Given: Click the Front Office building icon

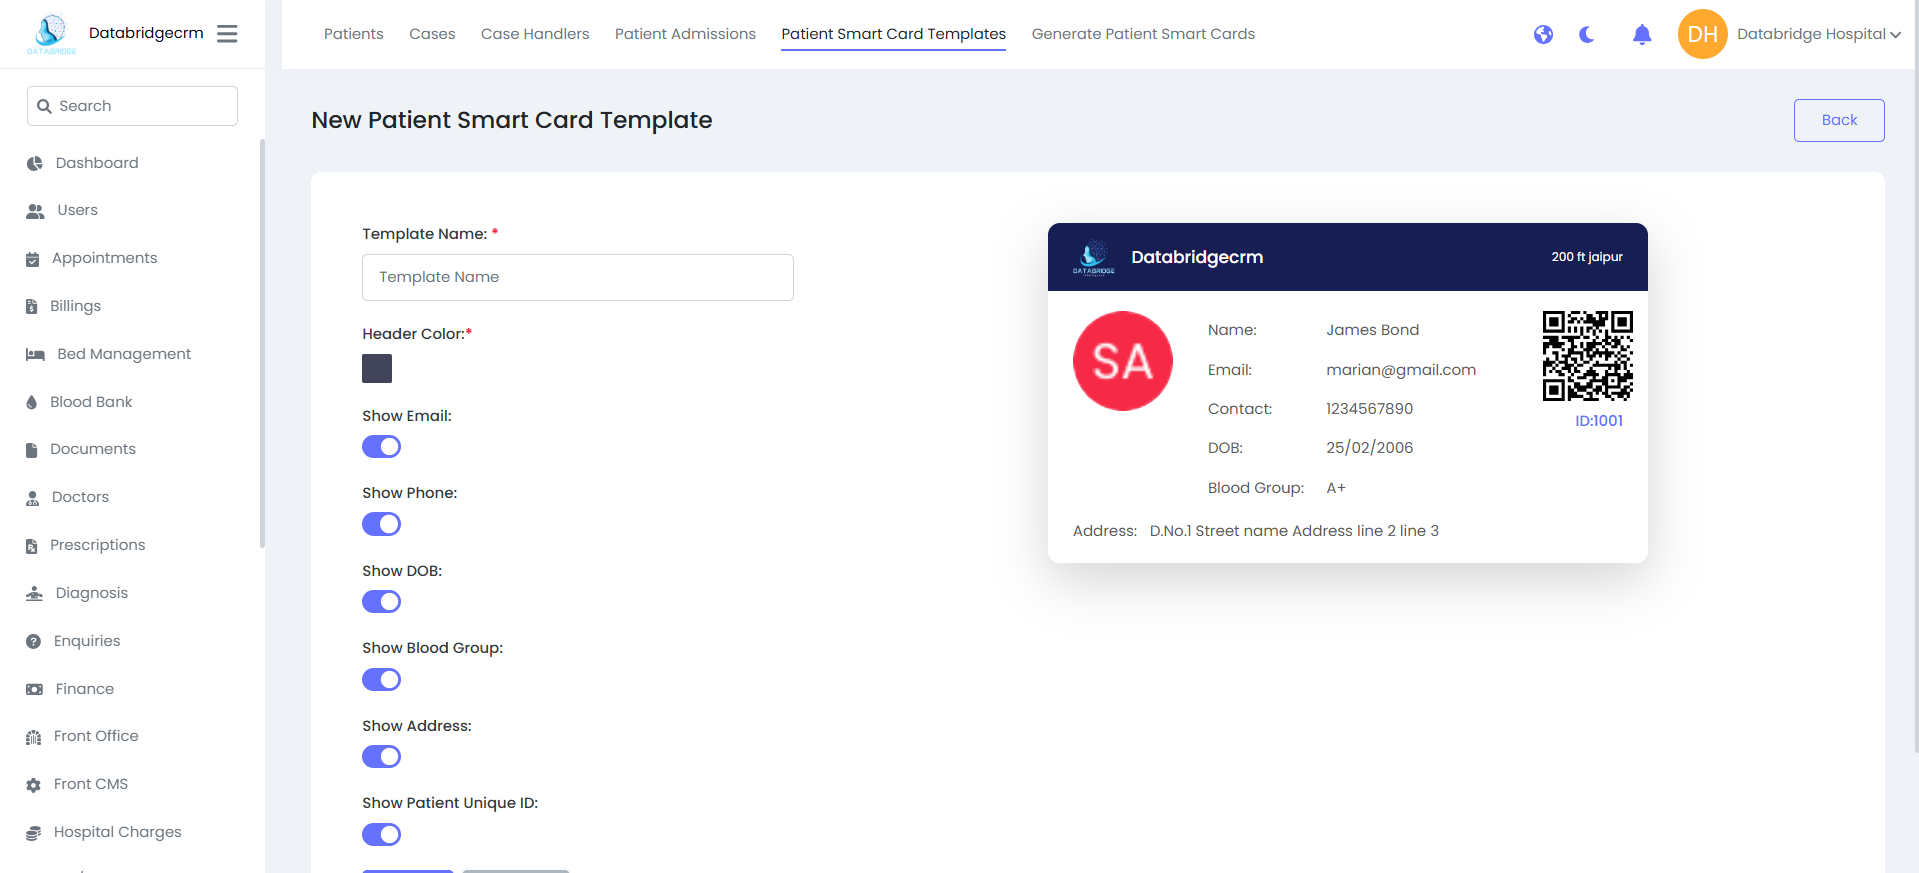Looking at the screenshot, I should 34,737.
